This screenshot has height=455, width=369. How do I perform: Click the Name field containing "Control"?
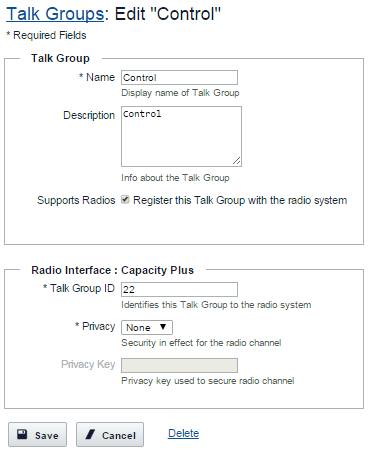point(179,77)
